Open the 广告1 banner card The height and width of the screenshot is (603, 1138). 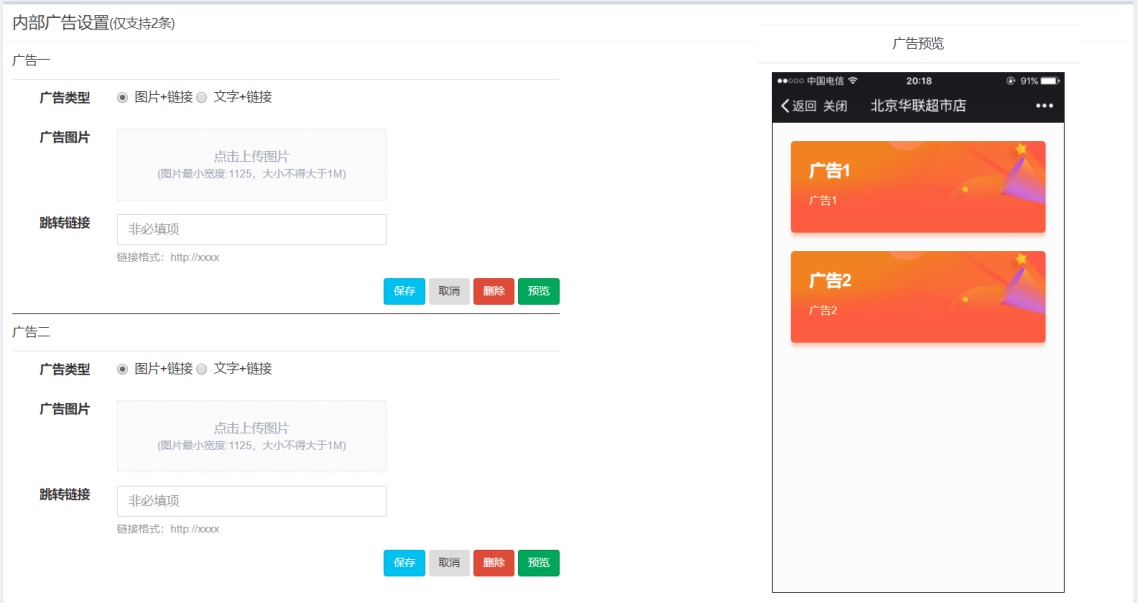pos(918,186)
